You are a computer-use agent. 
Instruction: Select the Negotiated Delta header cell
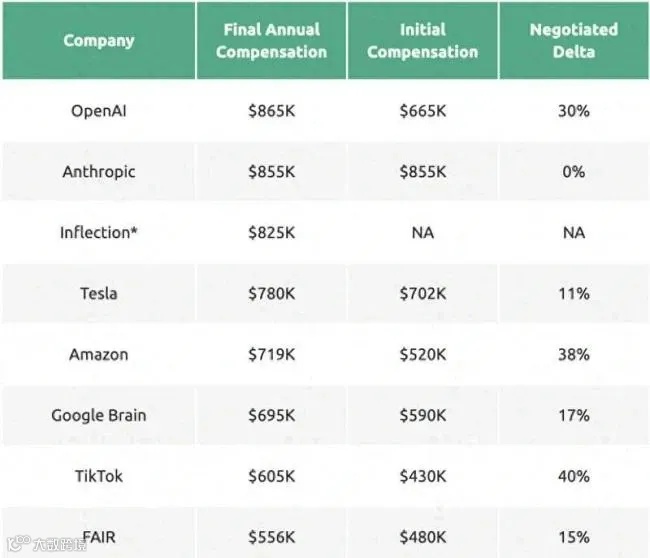click(573, 41)
